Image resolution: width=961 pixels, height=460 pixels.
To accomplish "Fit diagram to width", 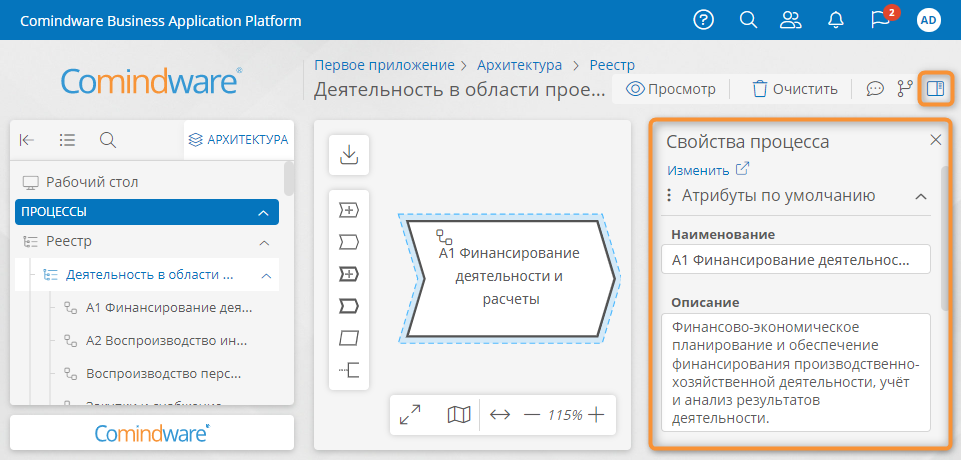I will (x=500, y=415).
